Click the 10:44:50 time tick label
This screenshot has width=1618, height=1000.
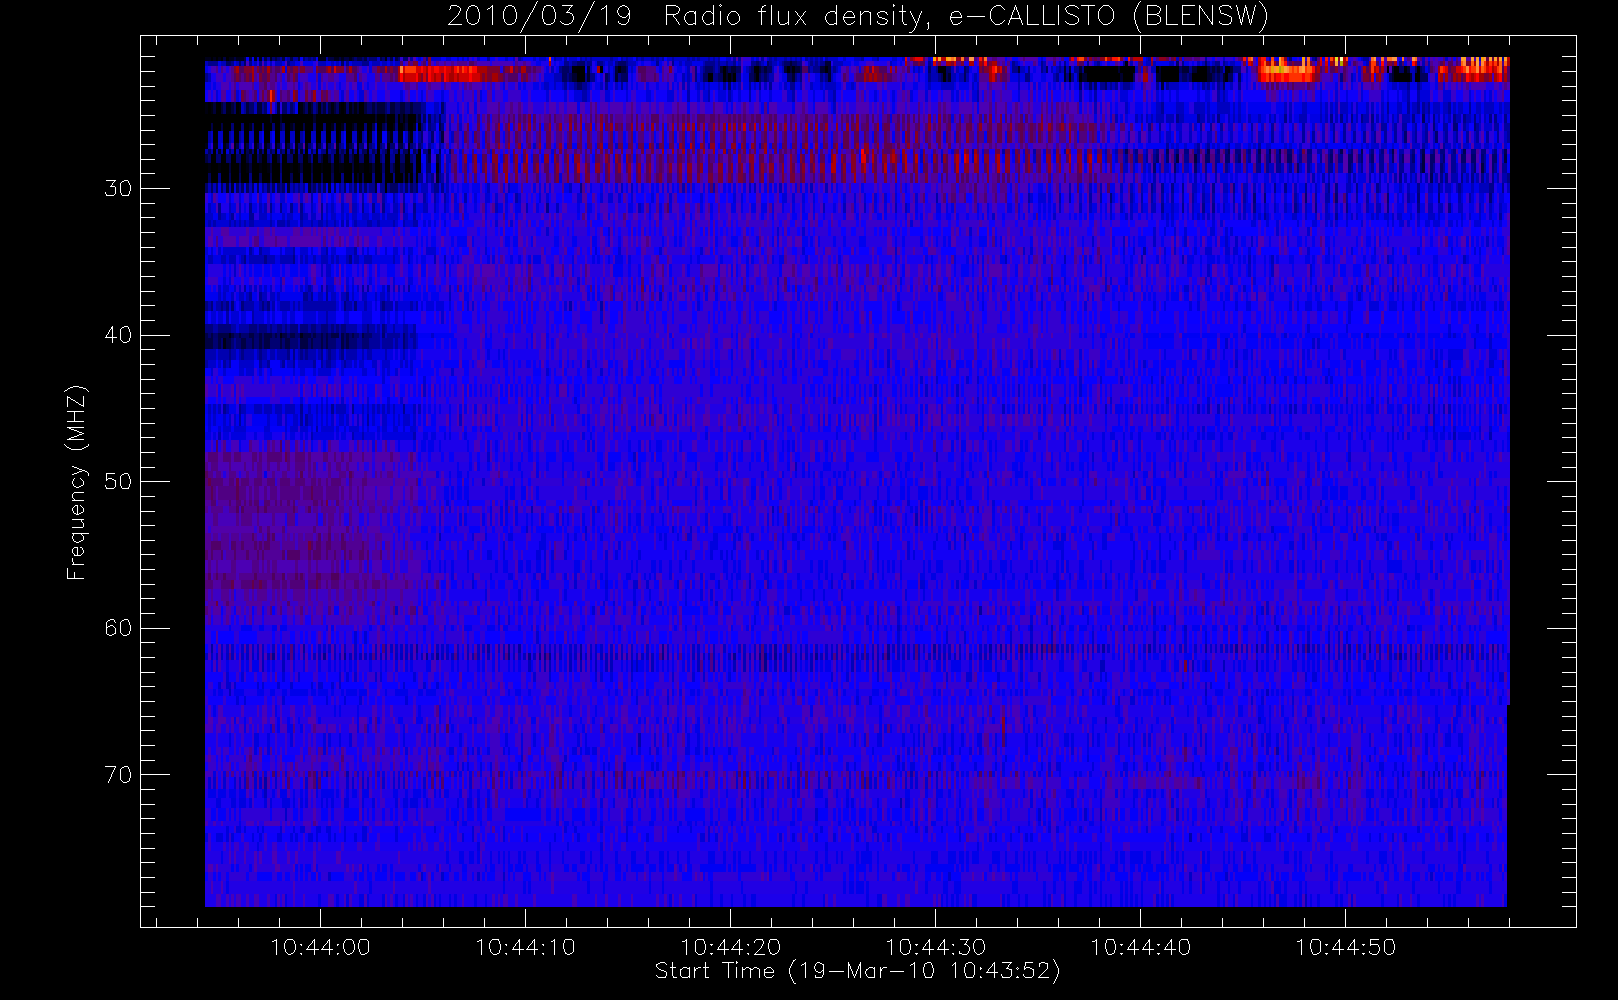pos(1345,947)
